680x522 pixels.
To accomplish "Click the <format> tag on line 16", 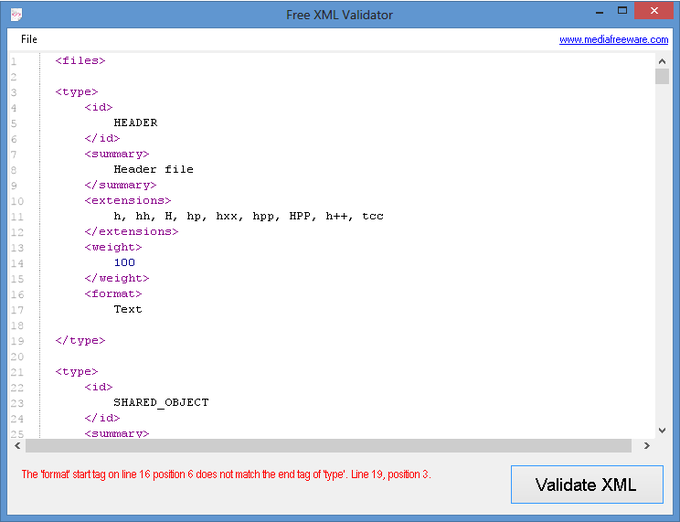I will coord(113,294).
